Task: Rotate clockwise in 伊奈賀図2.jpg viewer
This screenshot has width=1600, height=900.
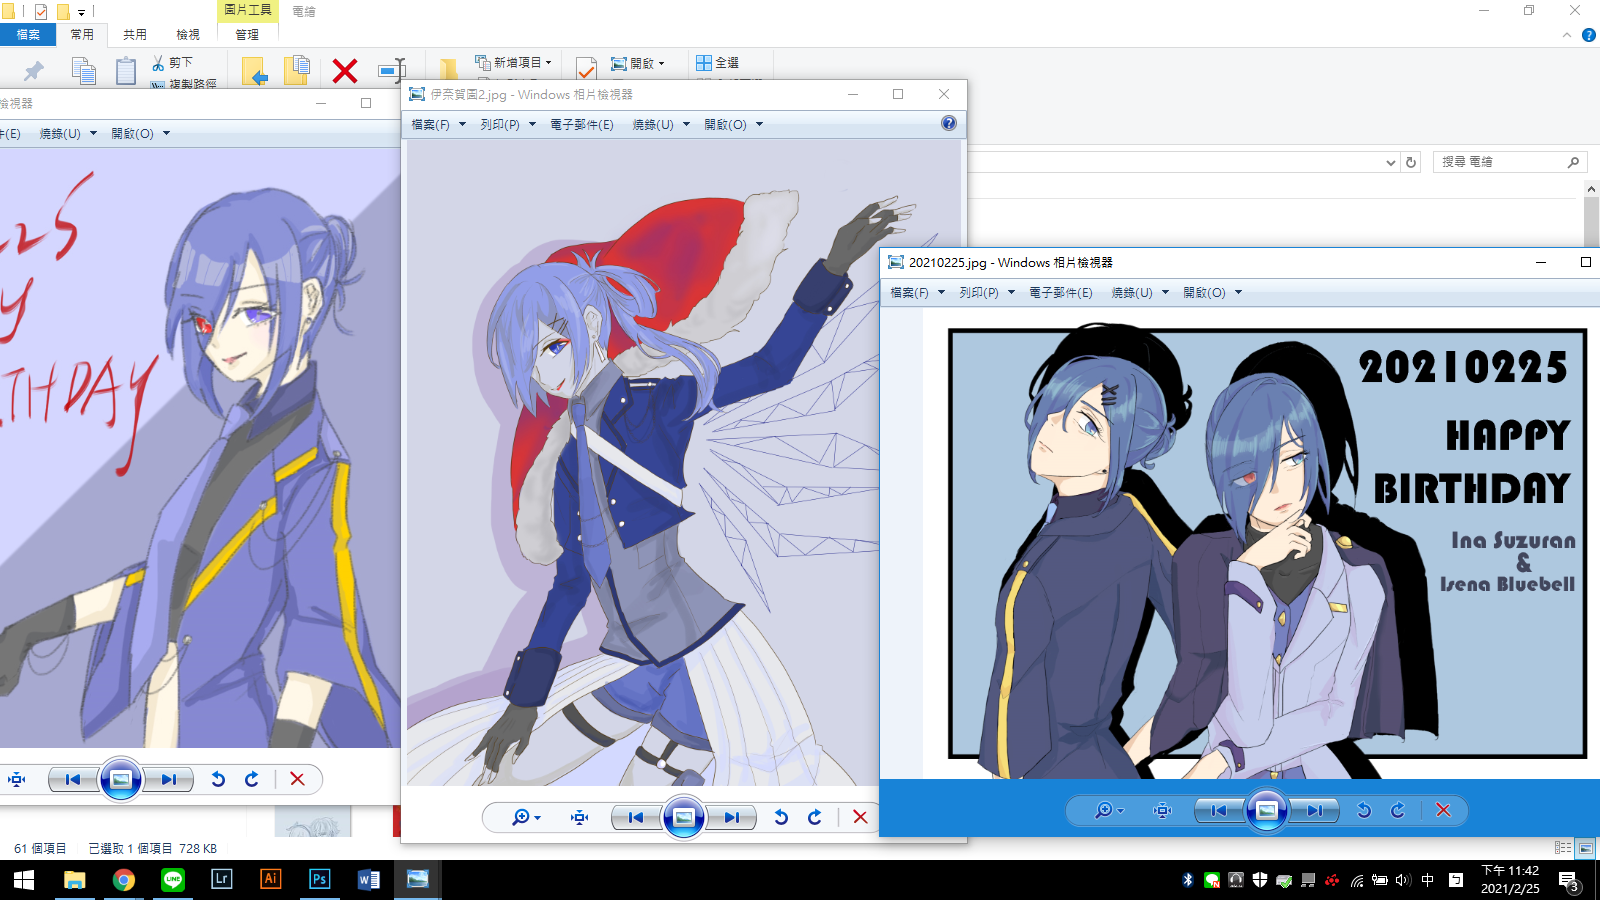Action: coord(815,817)
